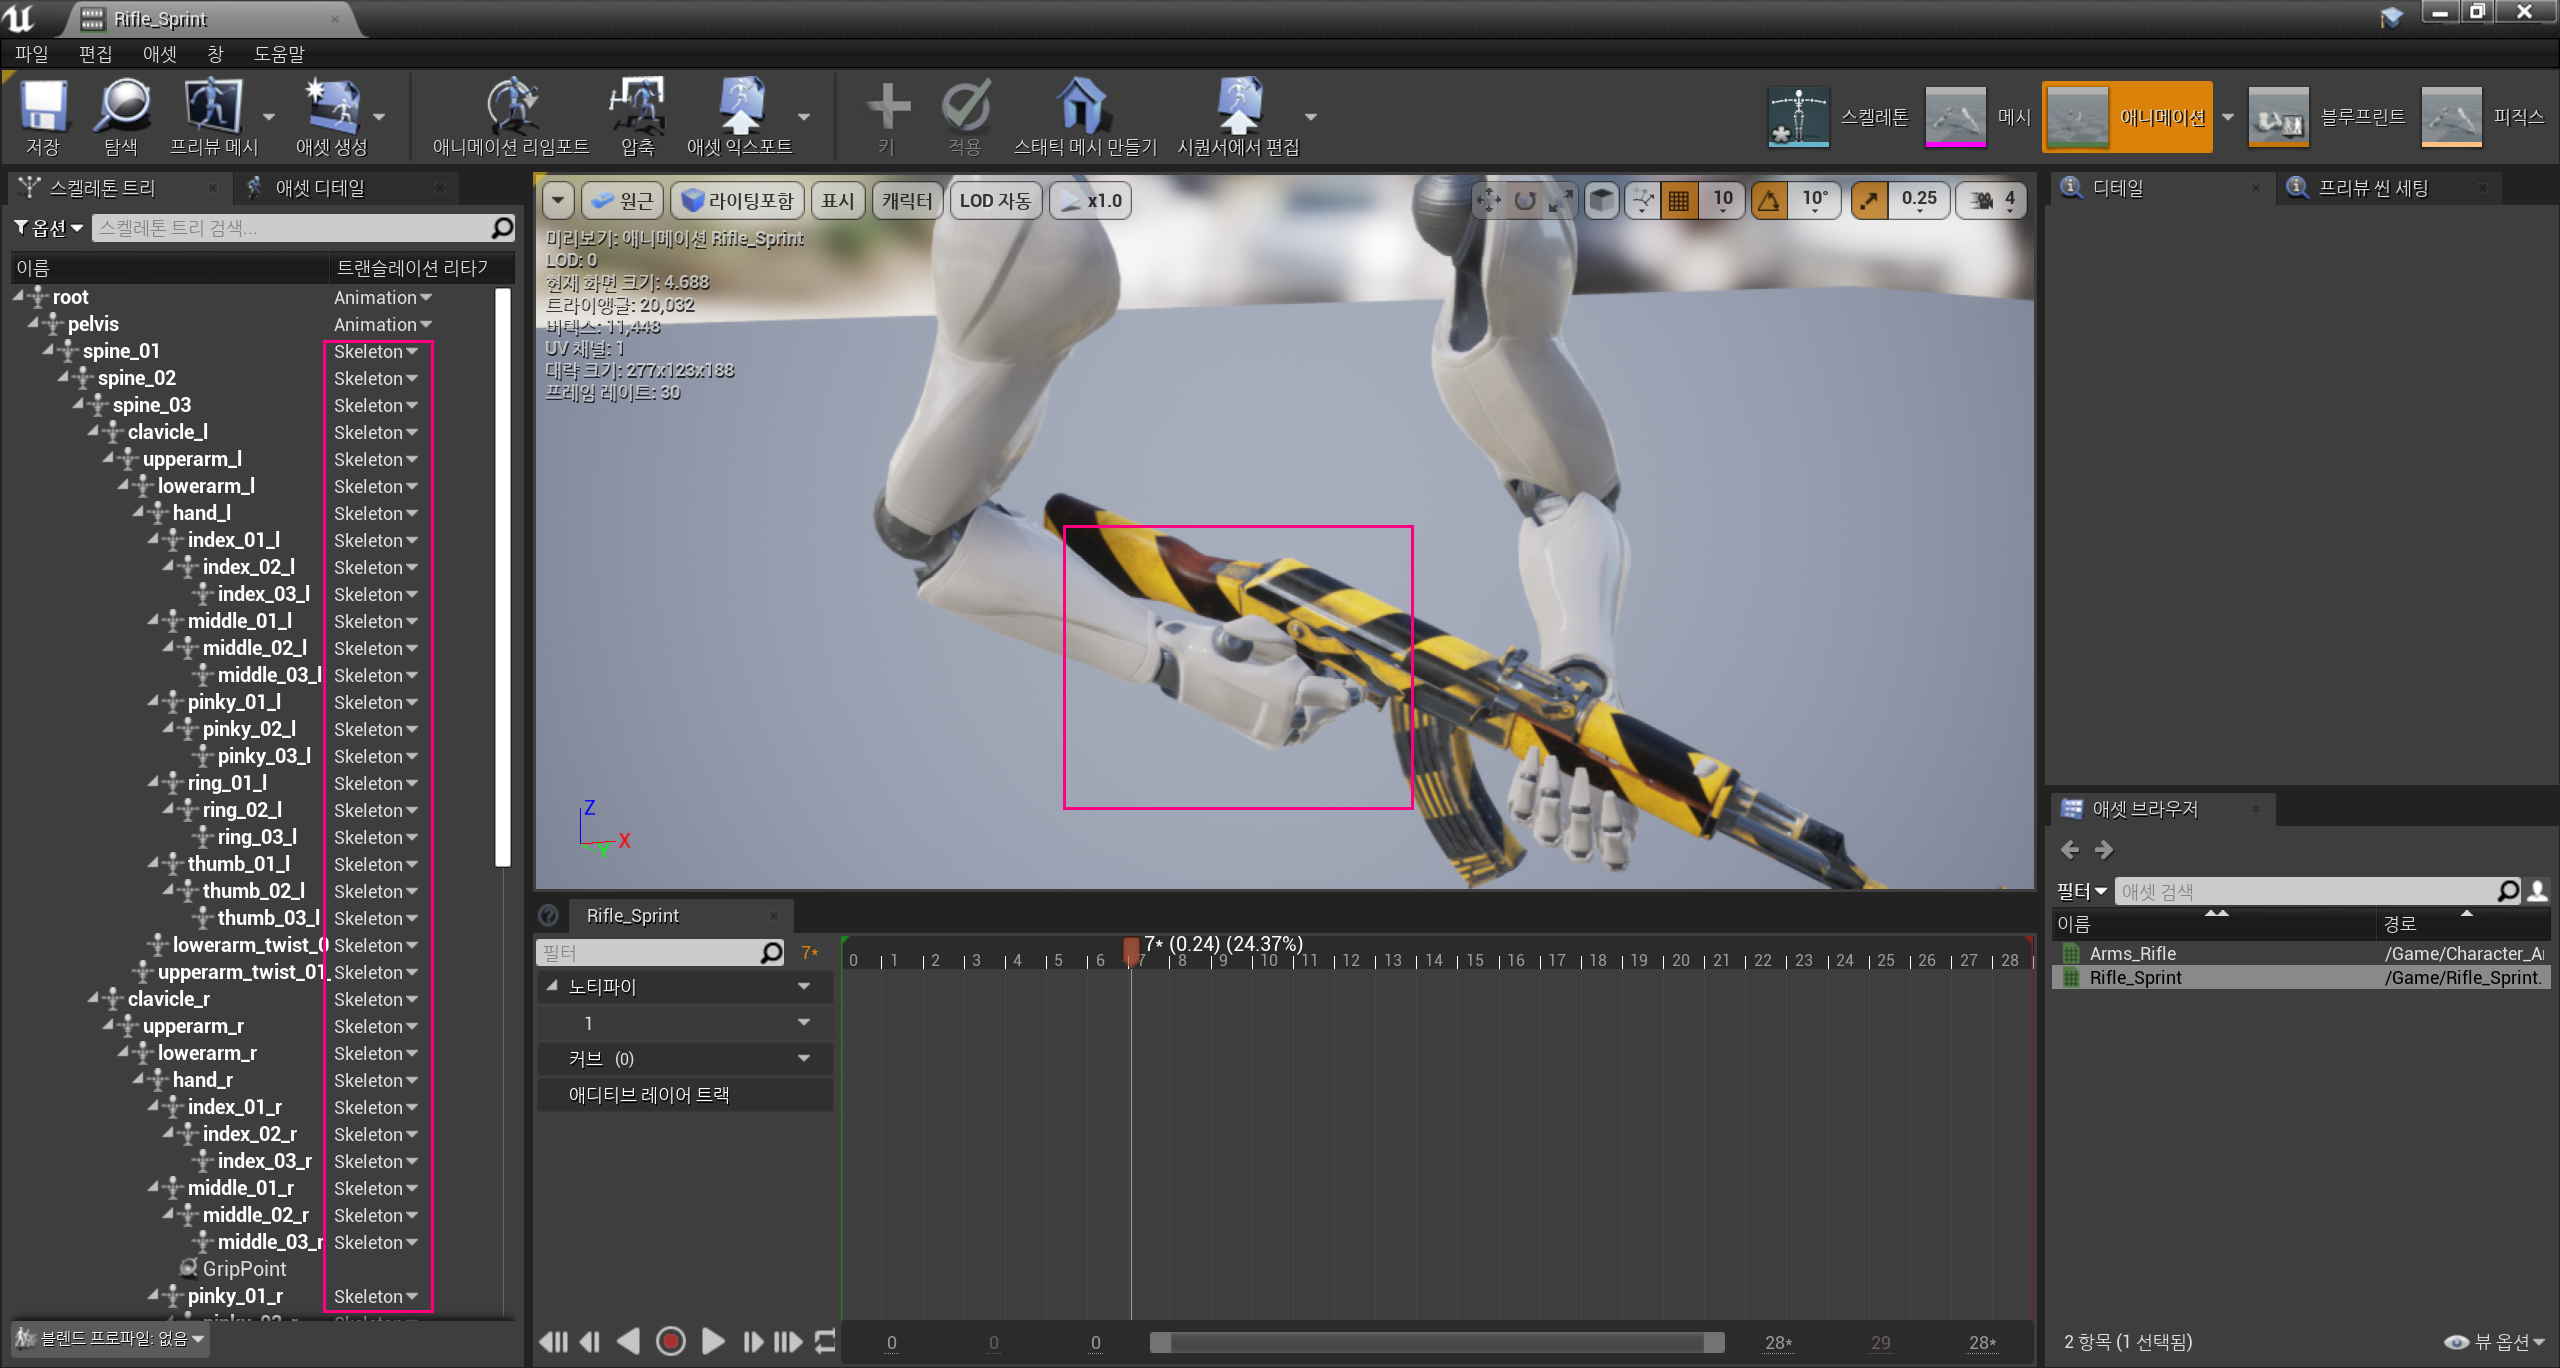2560x1368 pixels.
Task: Click the timeline range scrollbar slider
Action: tap(1436, 1342)
